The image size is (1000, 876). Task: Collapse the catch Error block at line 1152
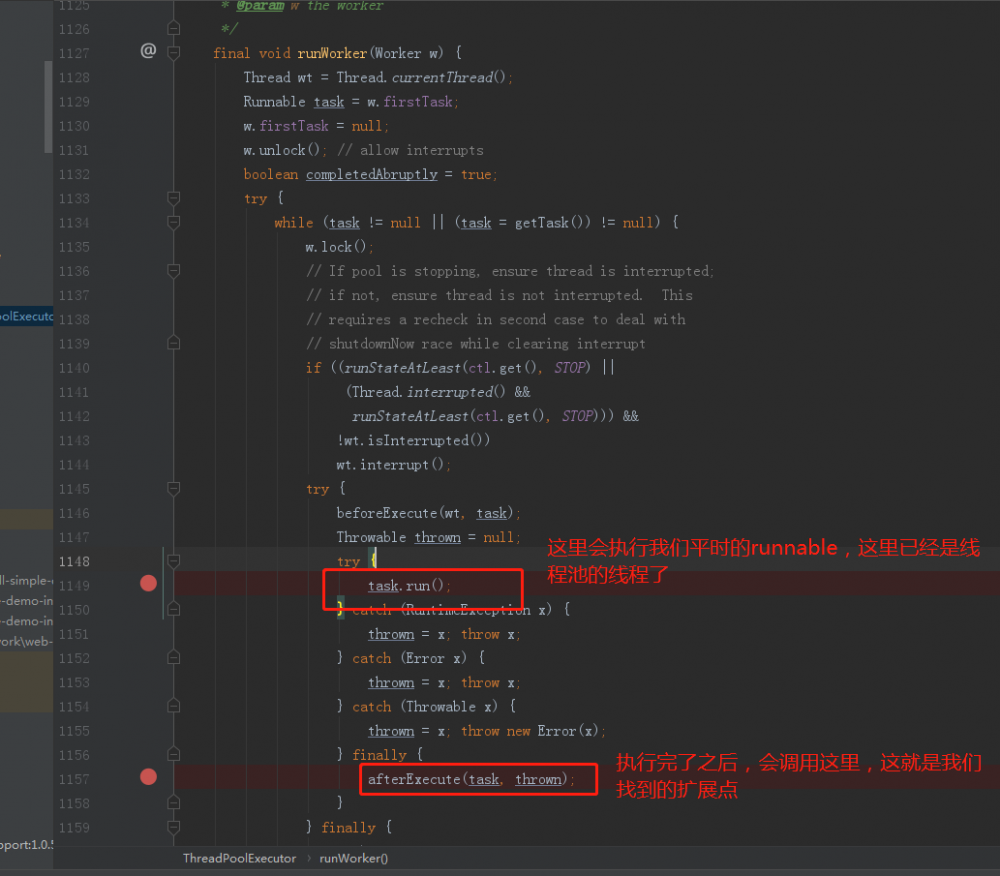[173, 657]
